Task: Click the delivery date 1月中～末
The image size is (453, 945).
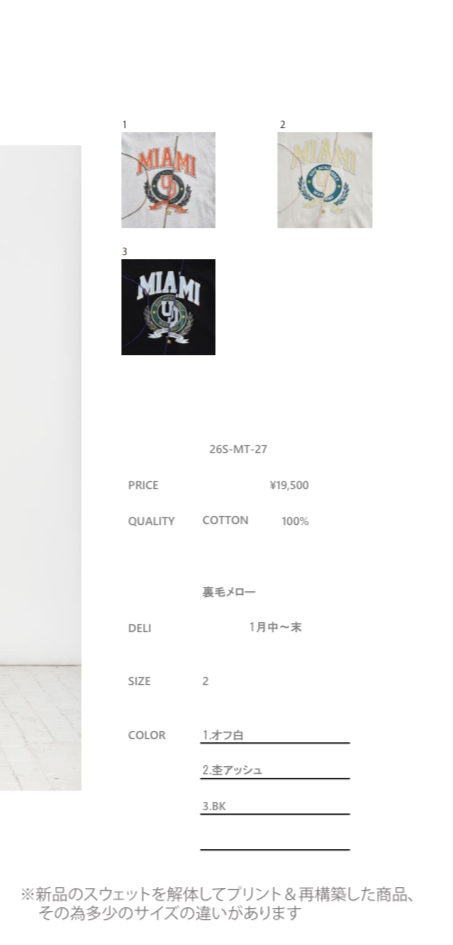Action: click(x=275, y=627)
